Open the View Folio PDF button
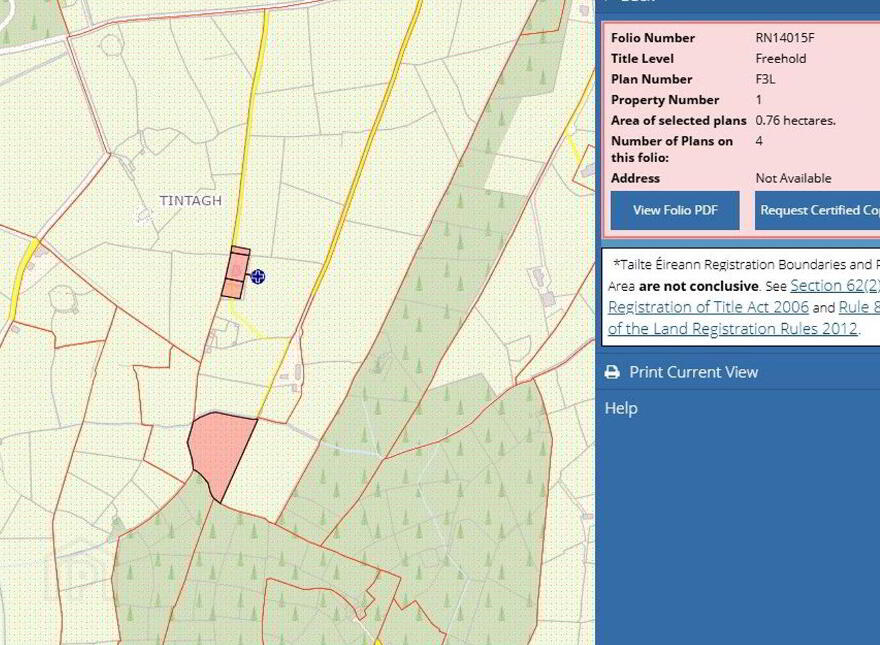This screenshot has width=880, height=645. 675,211
